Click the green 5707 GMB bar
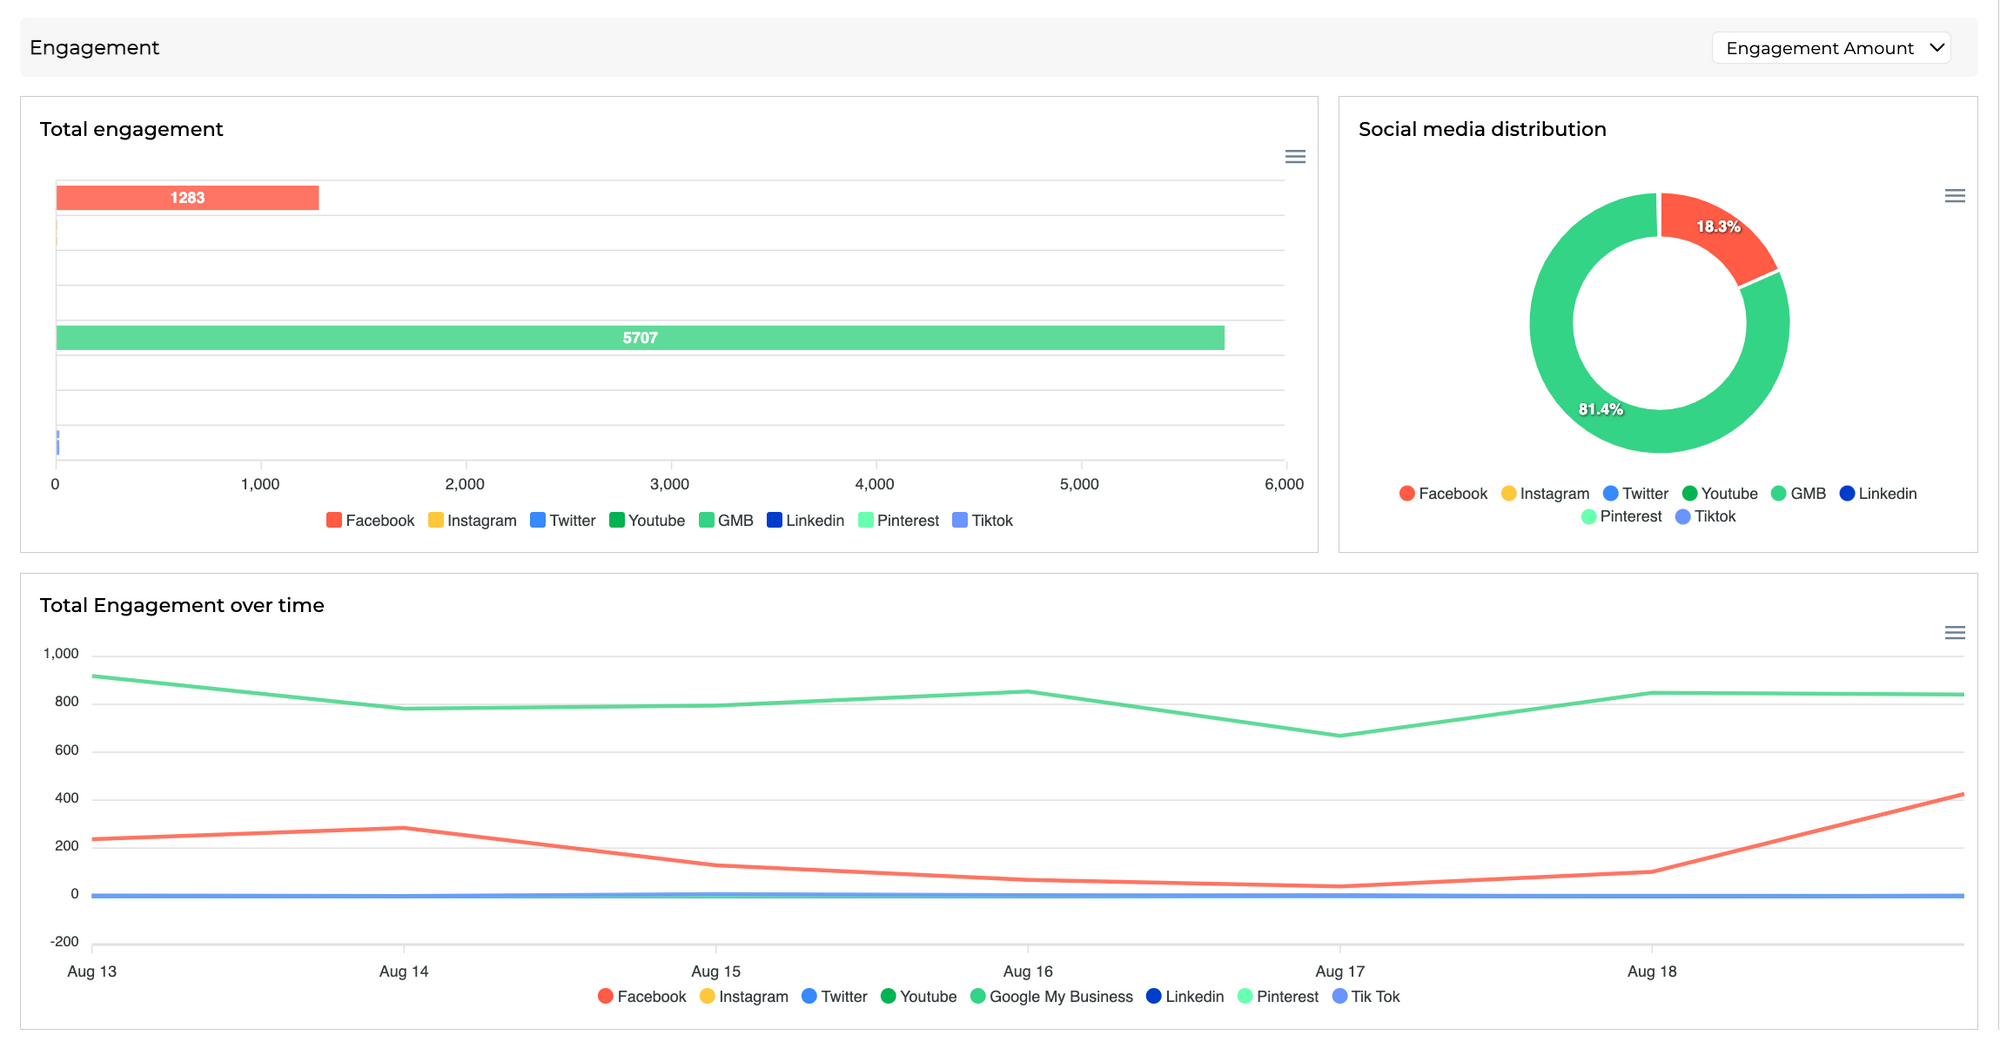This screenshot has width=2000, height=1057. pos(640,338)
